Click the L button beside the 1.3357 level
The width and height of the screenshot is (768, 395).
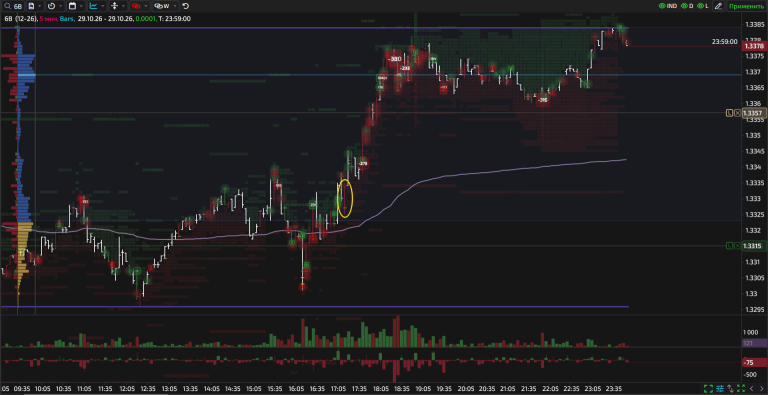pos(729,113)
